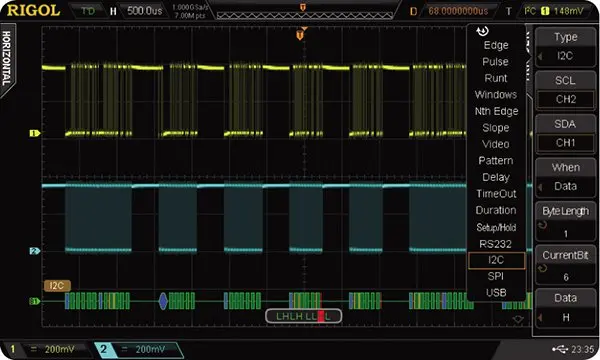Click the cyan channel 2 ground marker

[34, 251]
